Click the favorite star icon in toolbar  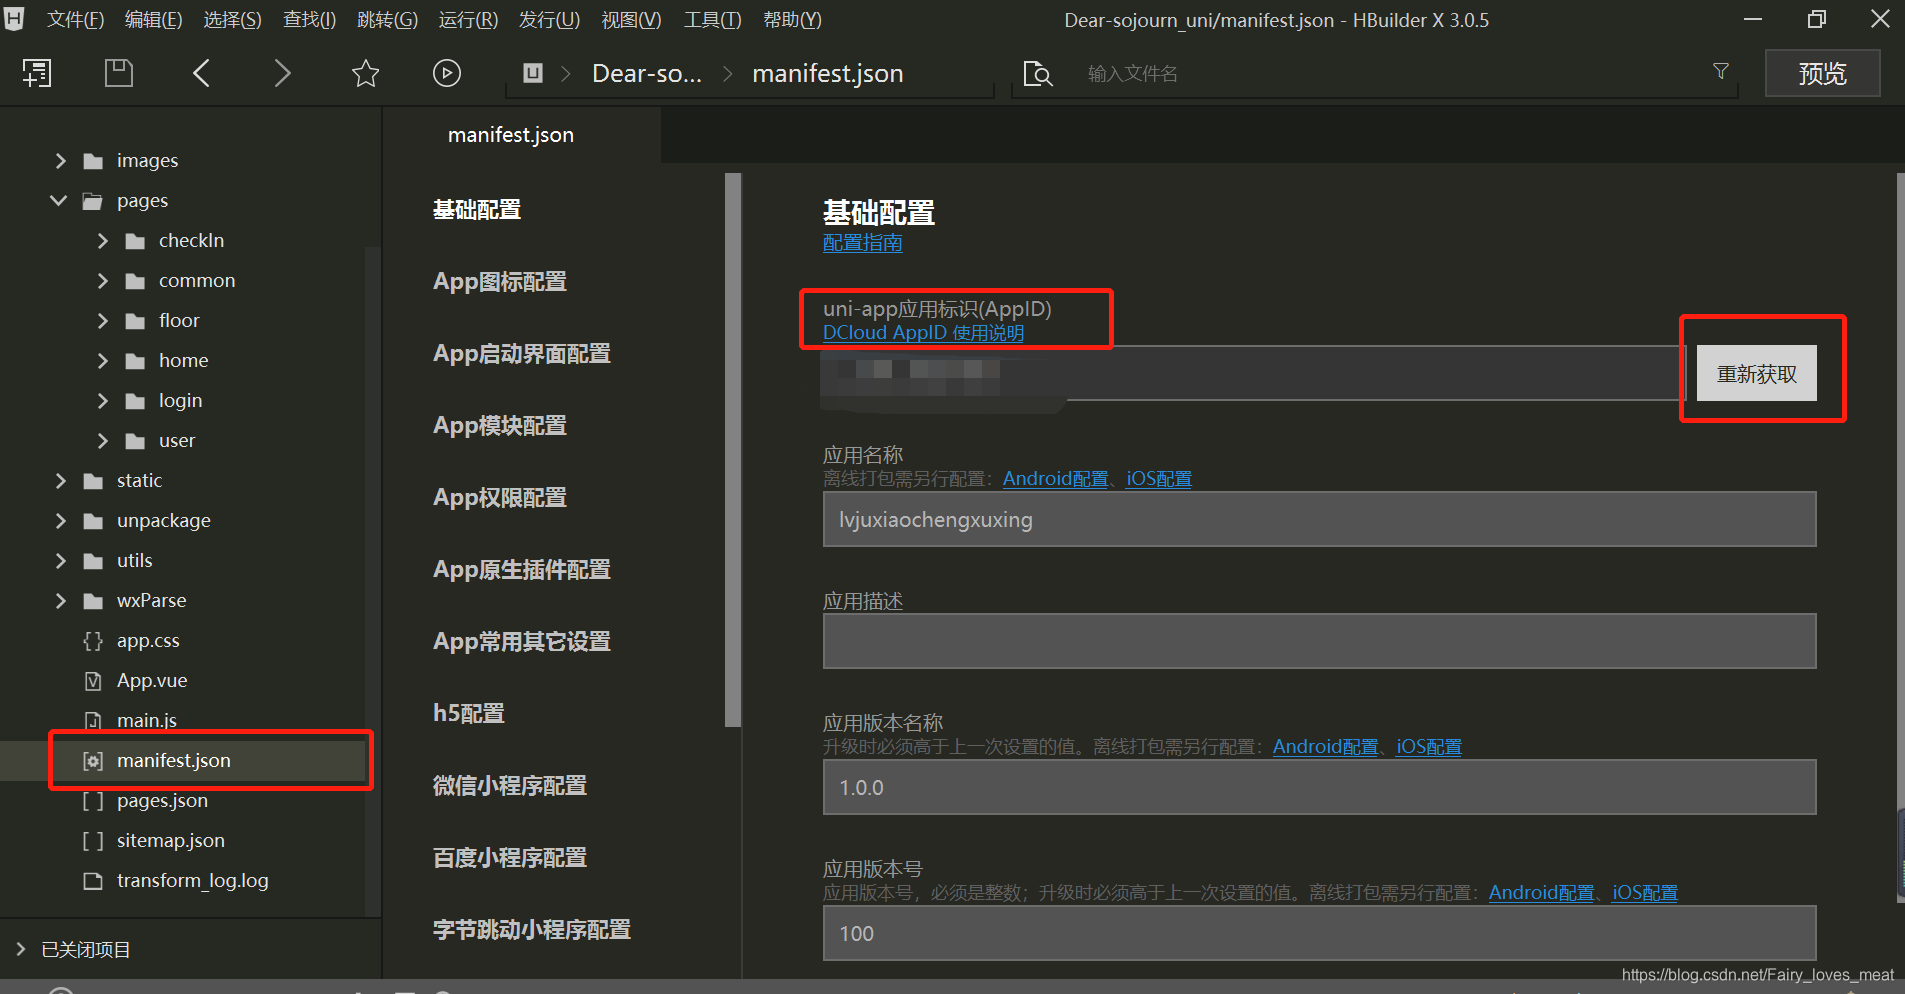coord(365,72)
